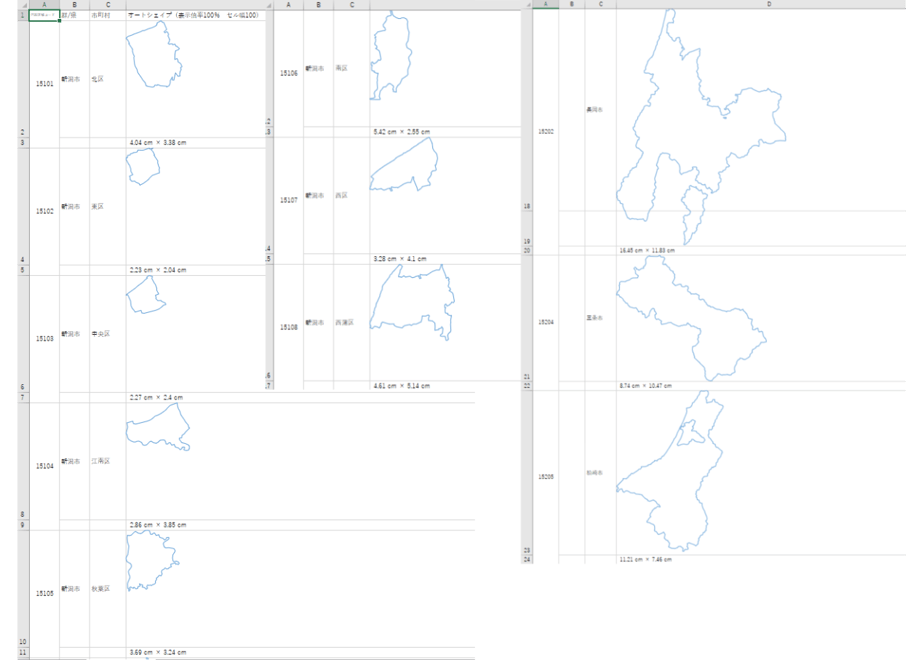Select the outline shape beside code 15208

coord(670,471)
